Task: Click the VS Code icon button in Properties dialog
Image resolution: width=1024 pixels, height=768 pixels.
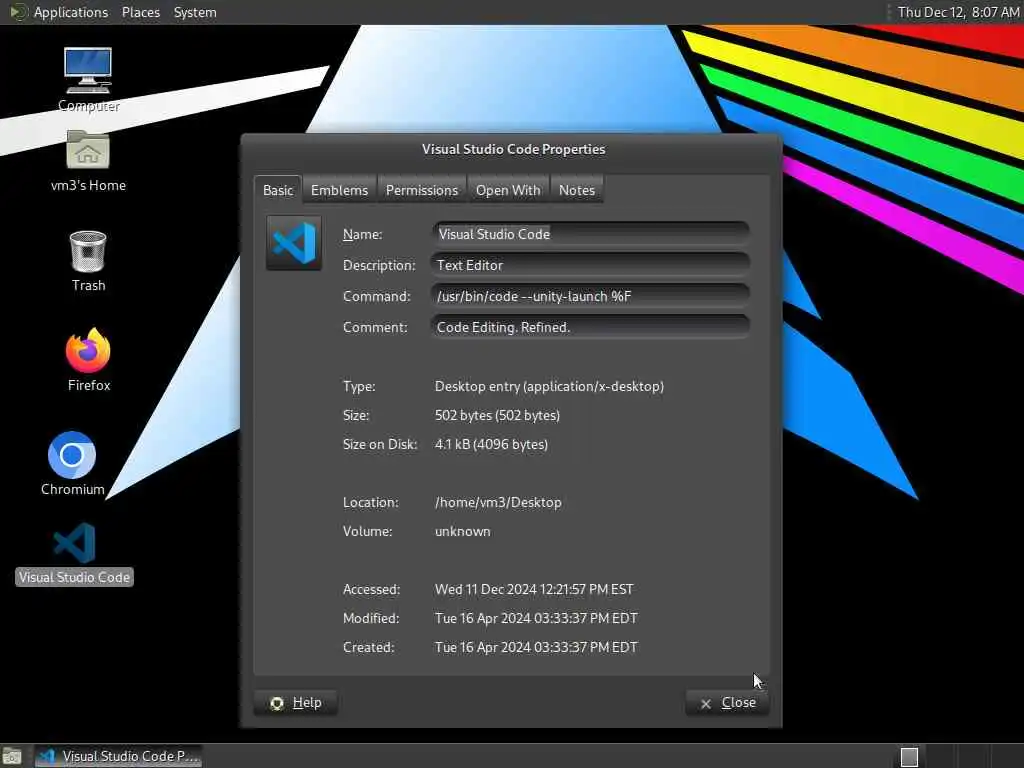Action: point(294,243)
